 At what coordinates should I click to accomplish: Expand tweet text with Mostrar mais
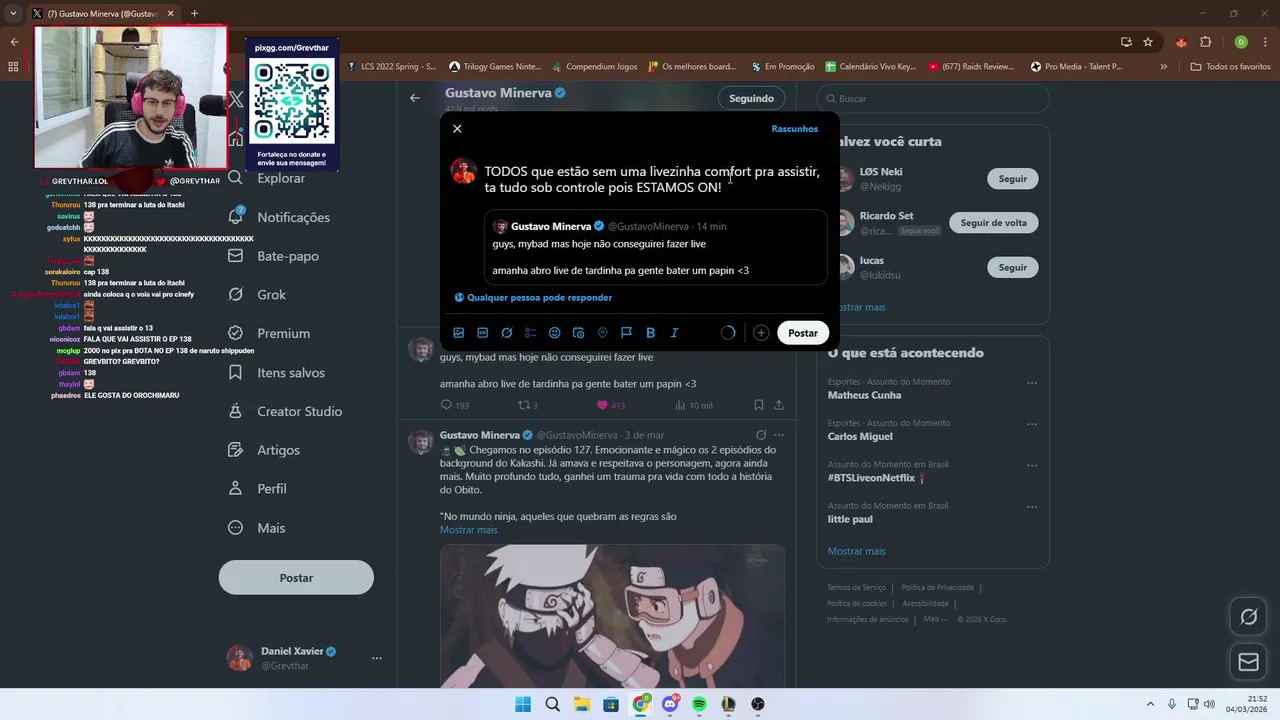click(468, 530)
